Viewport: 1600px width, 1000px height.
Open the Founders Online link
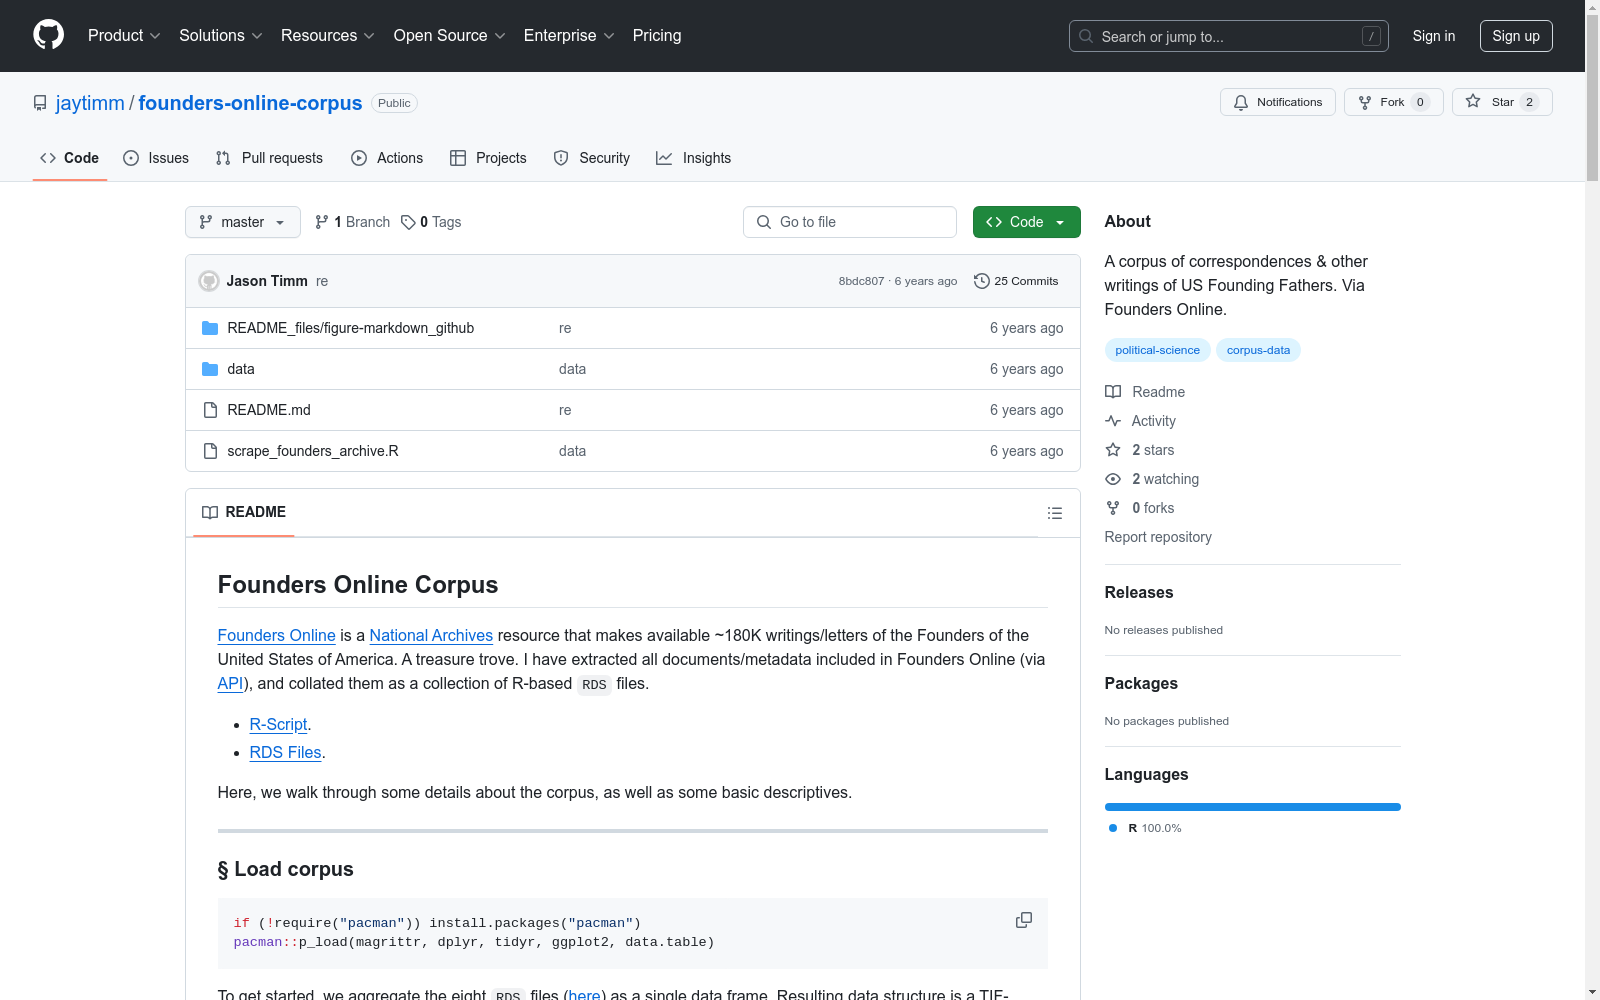click(x=277, y=635)
